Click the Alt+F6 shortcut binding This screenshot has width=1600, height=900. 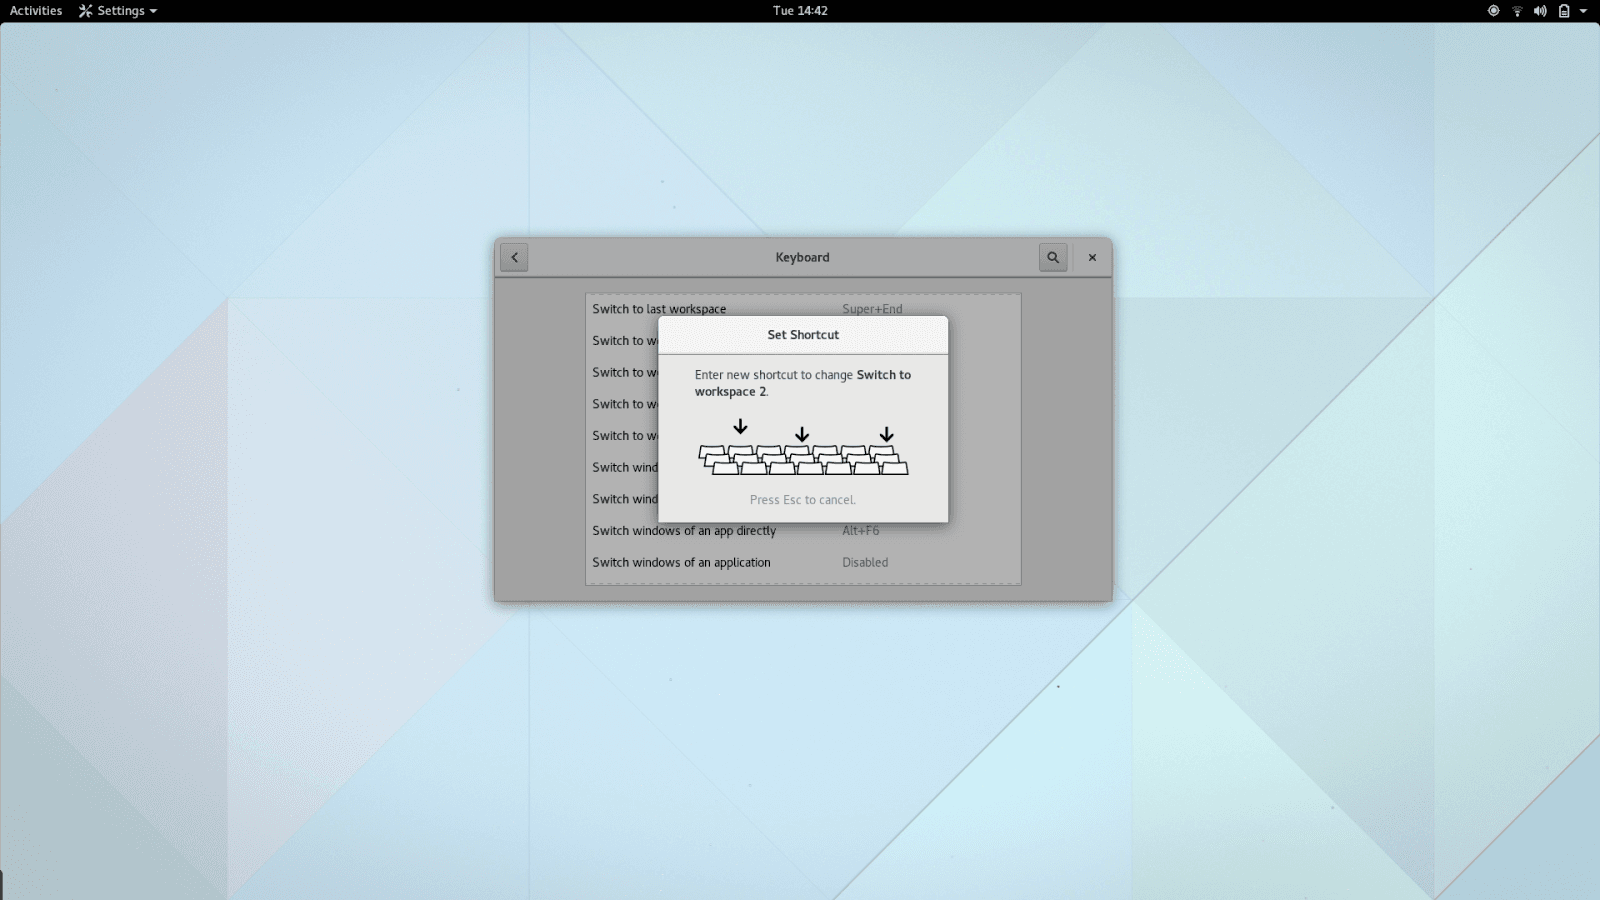coord(860,531)
